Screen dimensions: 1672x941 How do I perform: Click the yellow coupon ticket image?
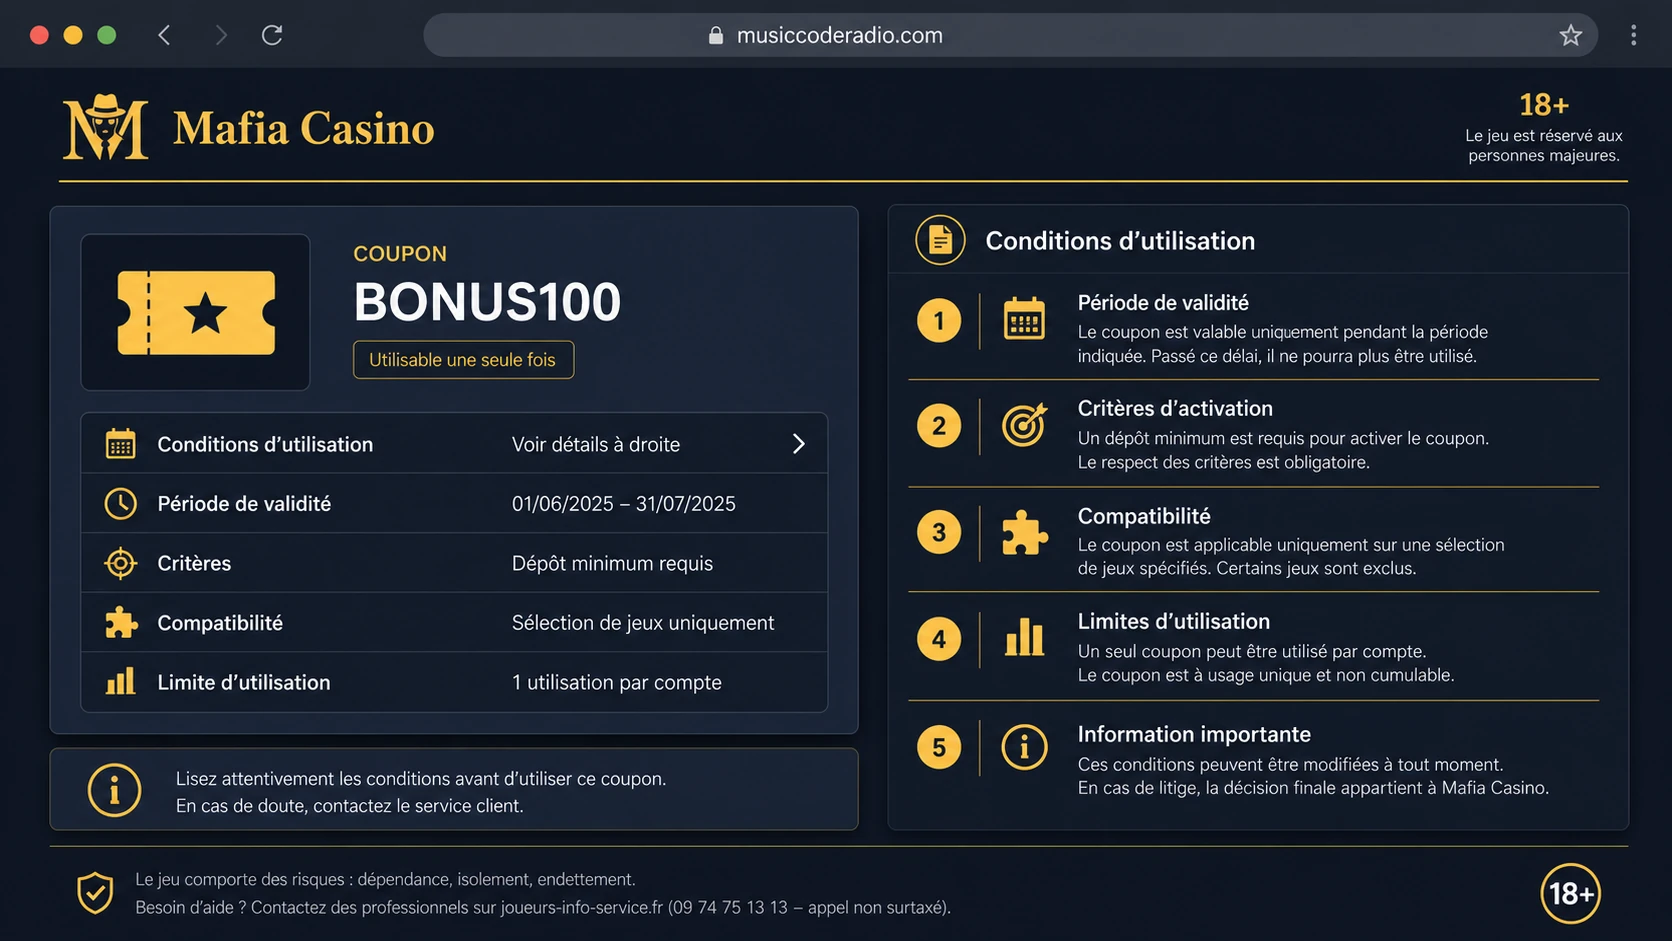click(196, 312)
